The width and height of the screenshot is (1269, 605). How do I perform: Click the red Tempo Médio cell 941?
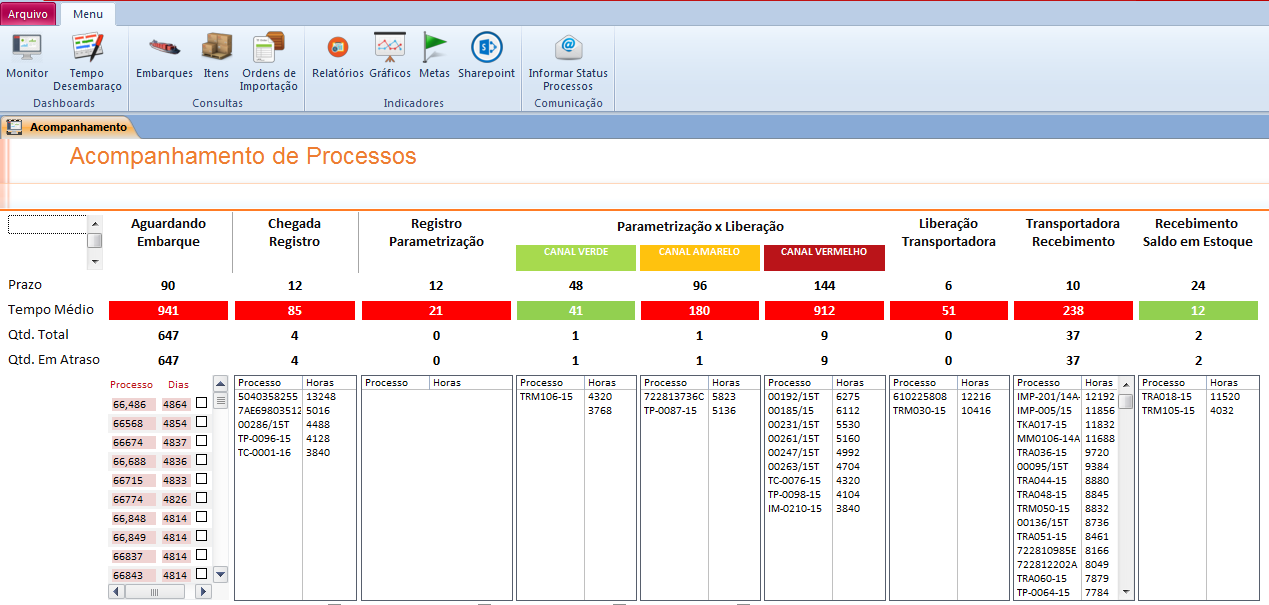coord(168,310)
